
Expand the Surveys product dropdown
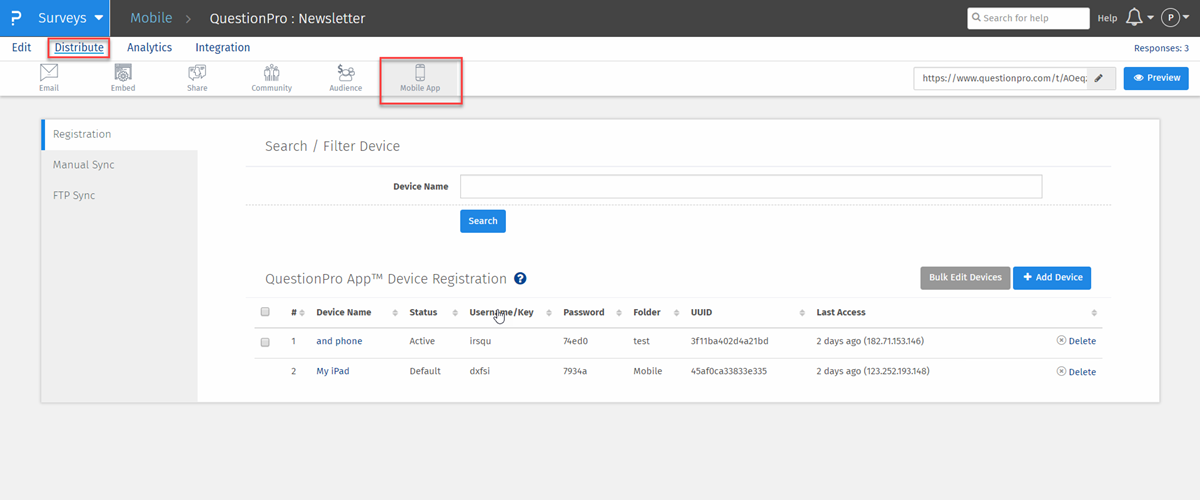[70, 18]
